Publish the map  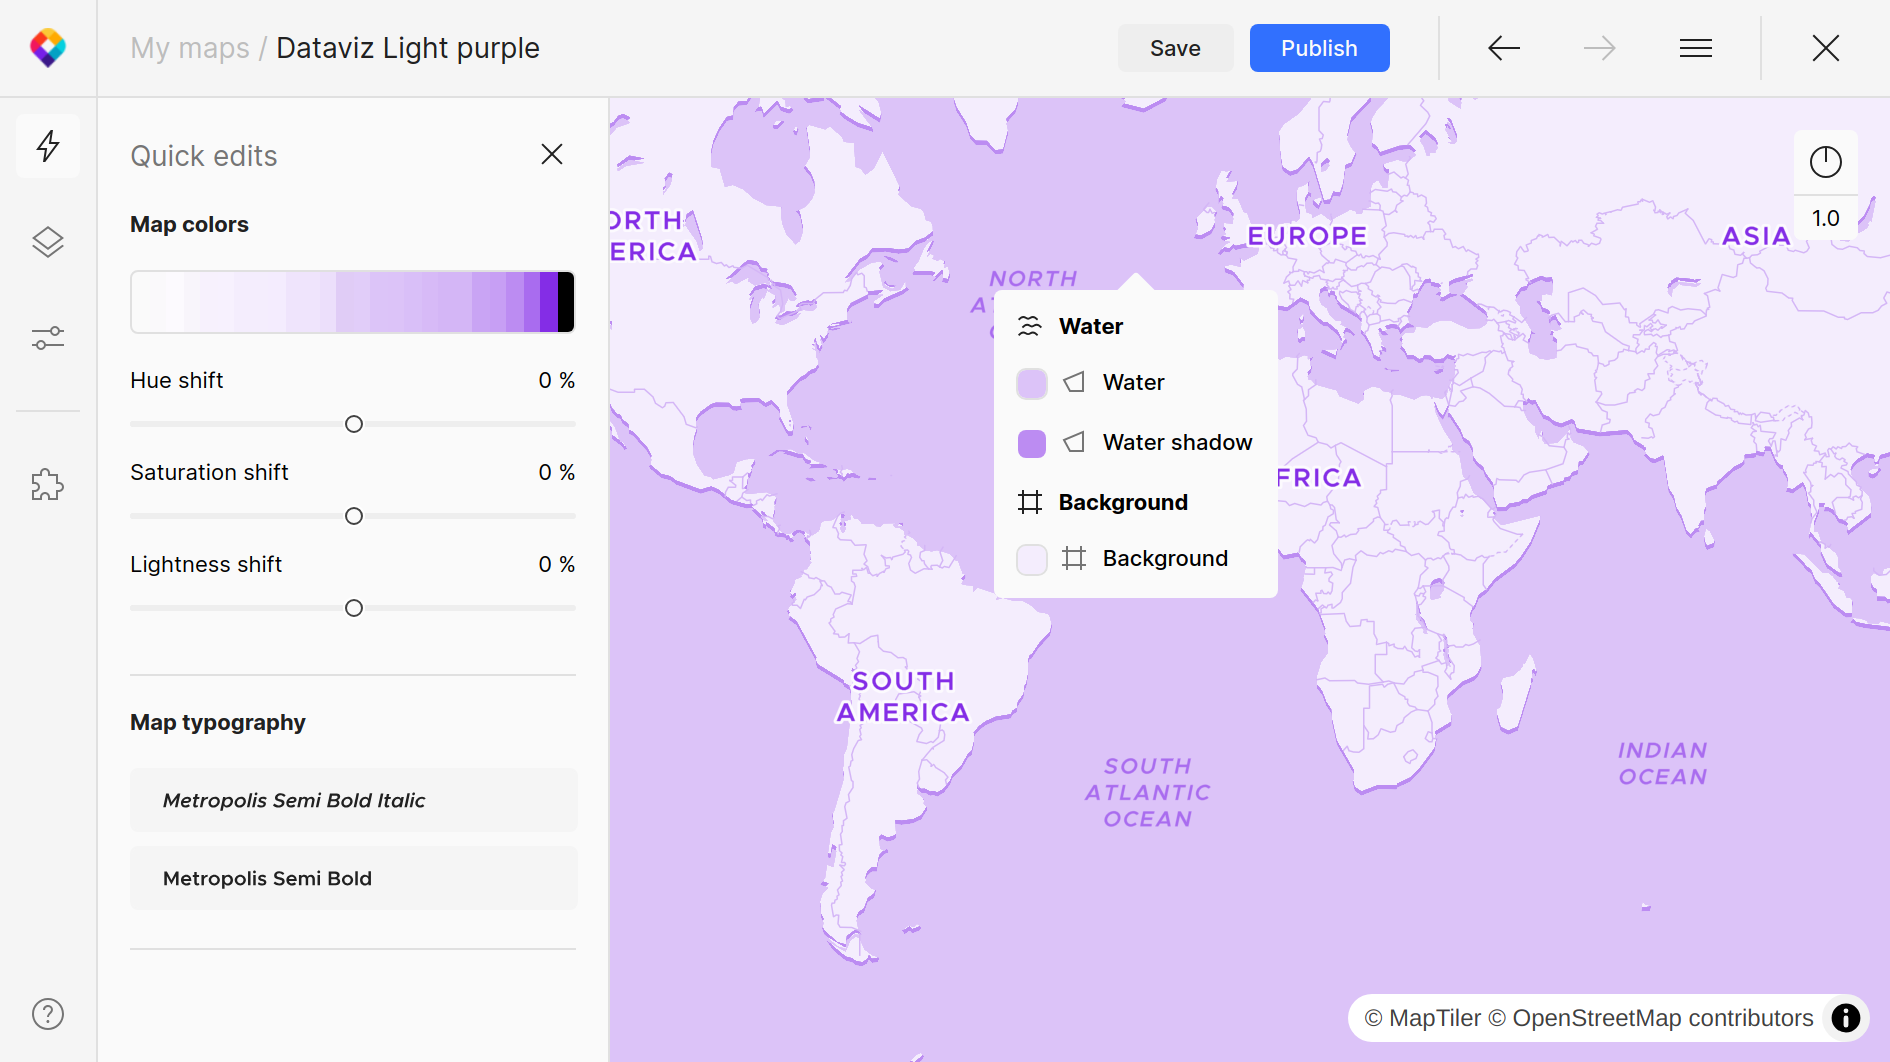(x=1319, y=48)
